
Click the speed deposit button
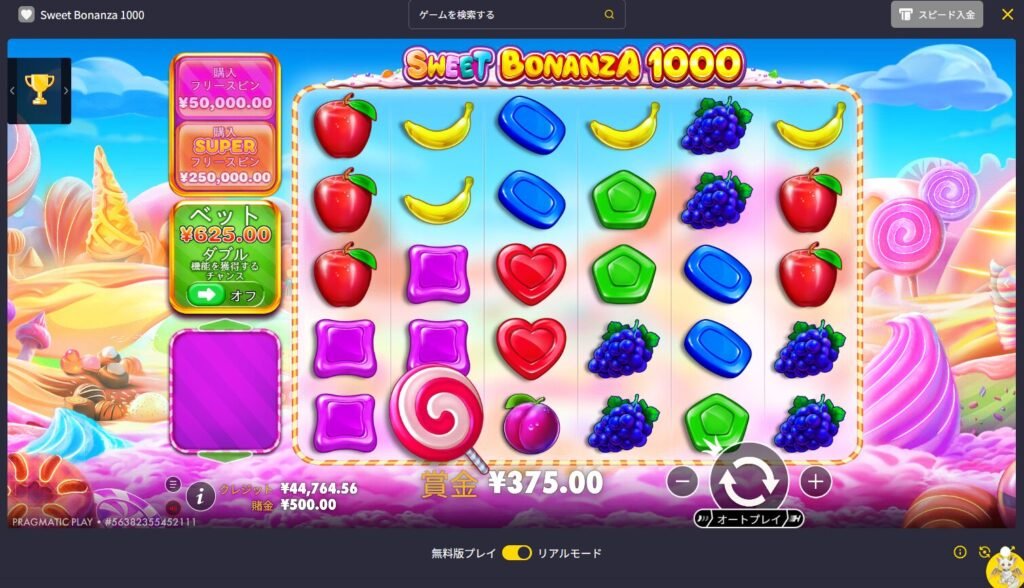coord(936,14)
